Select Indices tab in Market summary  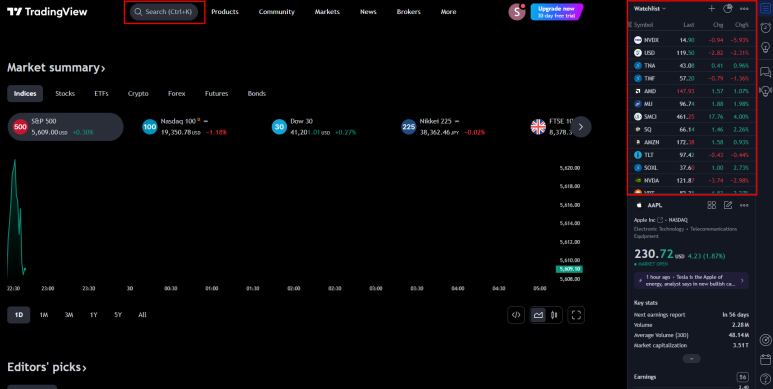coord(25,94)
